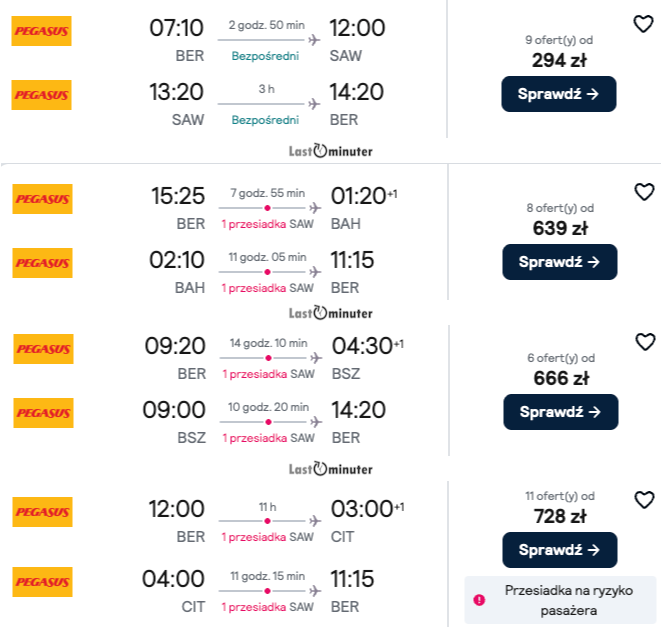Click Pegasus logo for 09:20 BER–BSZ flight
The width and height of the screenshot is (663, 627).
click(42, 349)
